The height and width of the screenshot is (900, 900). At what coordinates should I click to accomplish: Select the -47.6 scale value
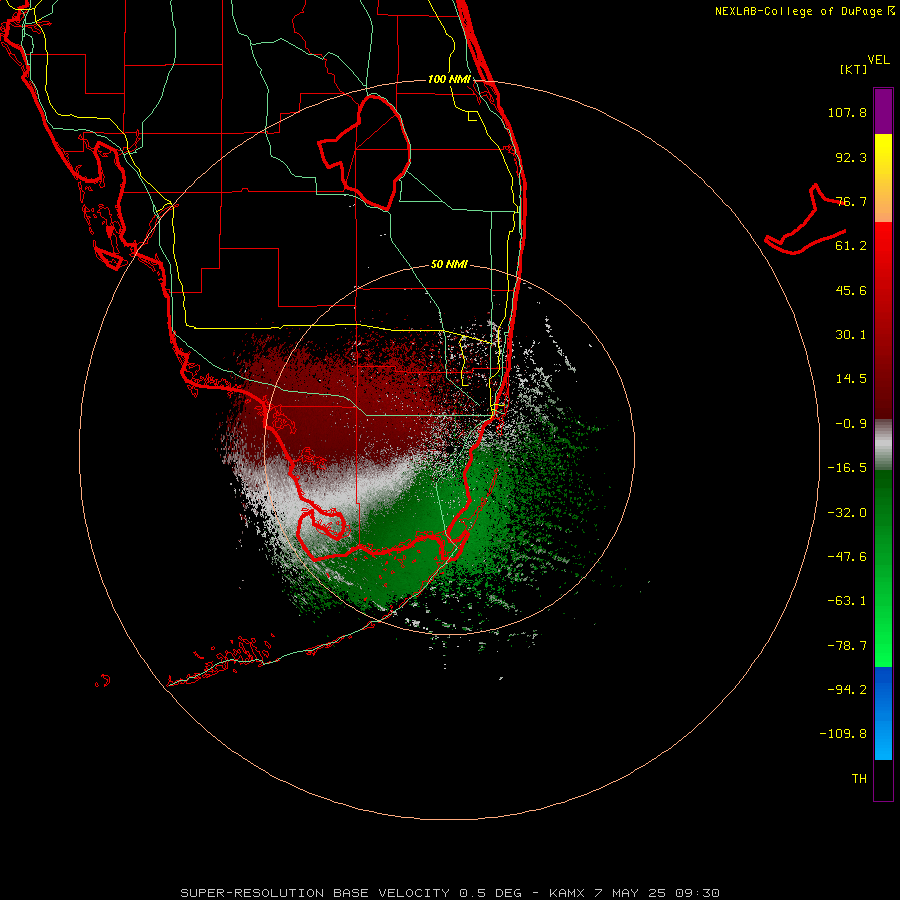[847, 557]
